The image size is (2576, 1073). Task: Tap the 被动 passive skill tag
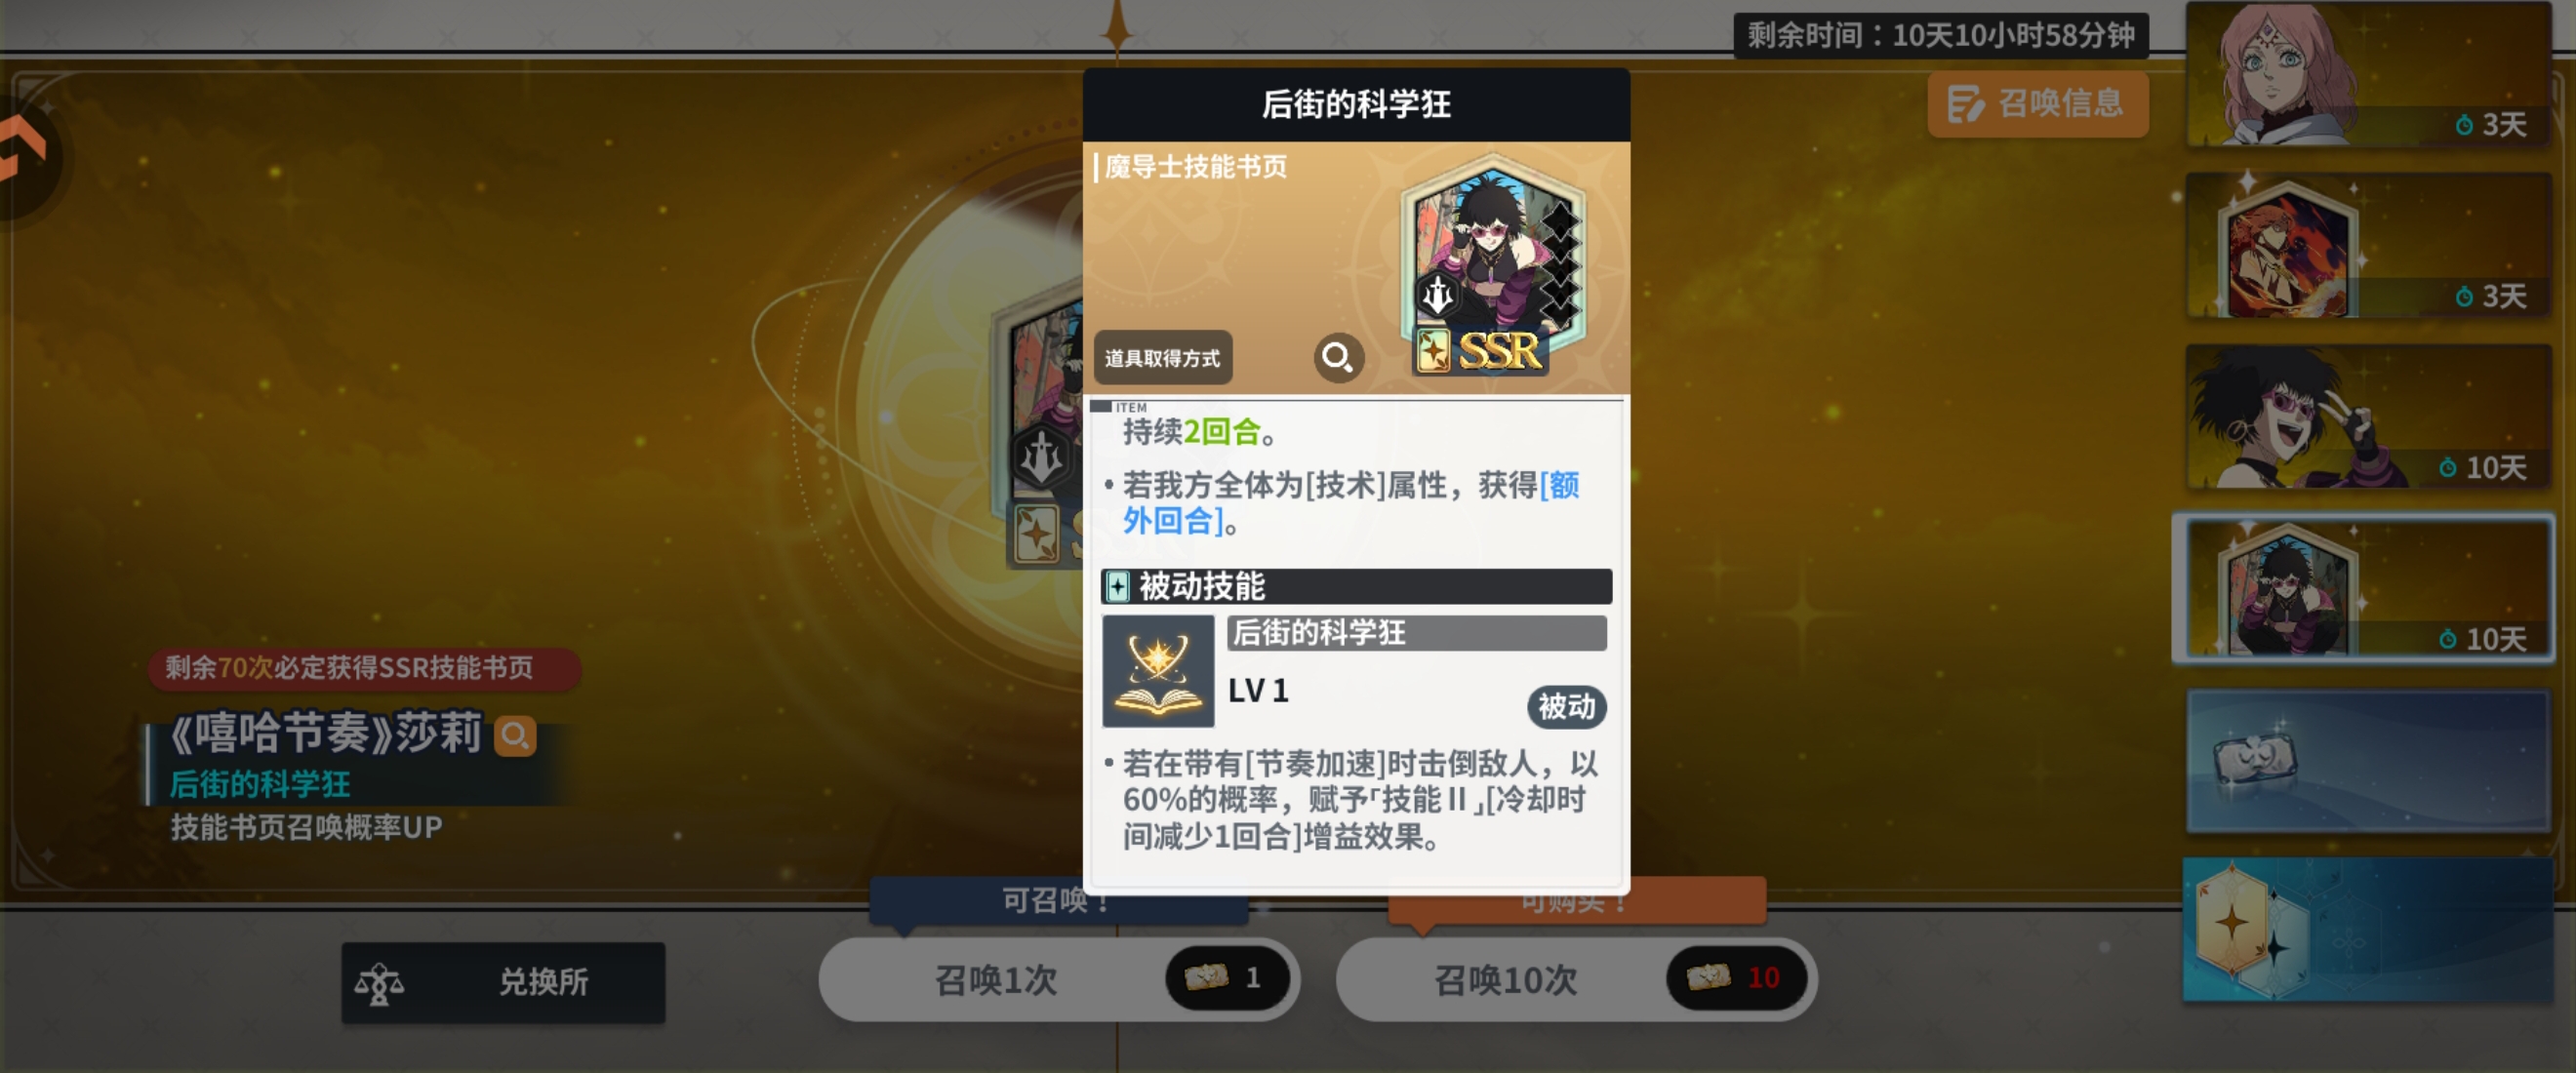click(1566, 707)
